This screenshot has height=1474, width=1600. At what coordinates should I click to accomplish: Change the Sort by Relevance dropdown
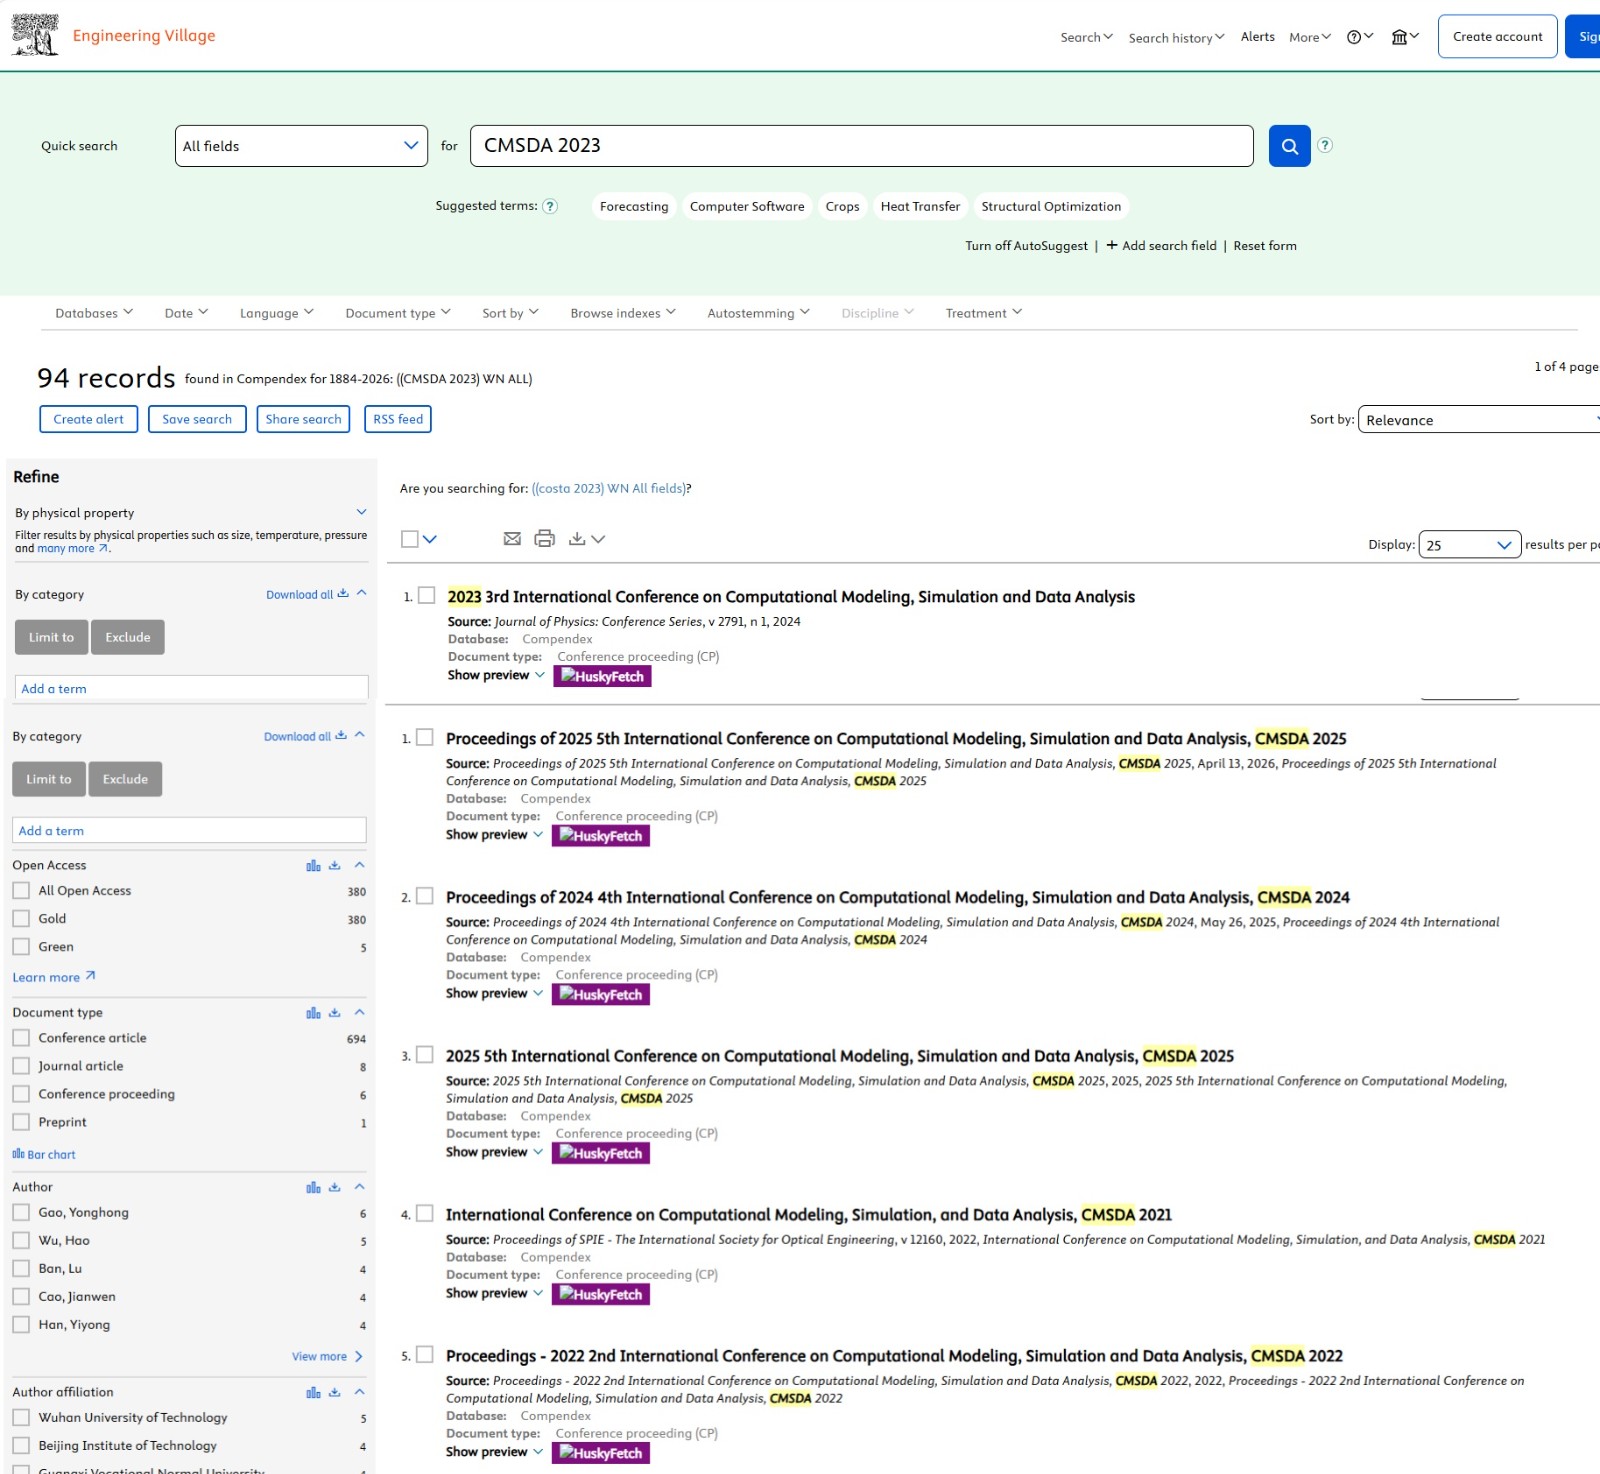1479,420
